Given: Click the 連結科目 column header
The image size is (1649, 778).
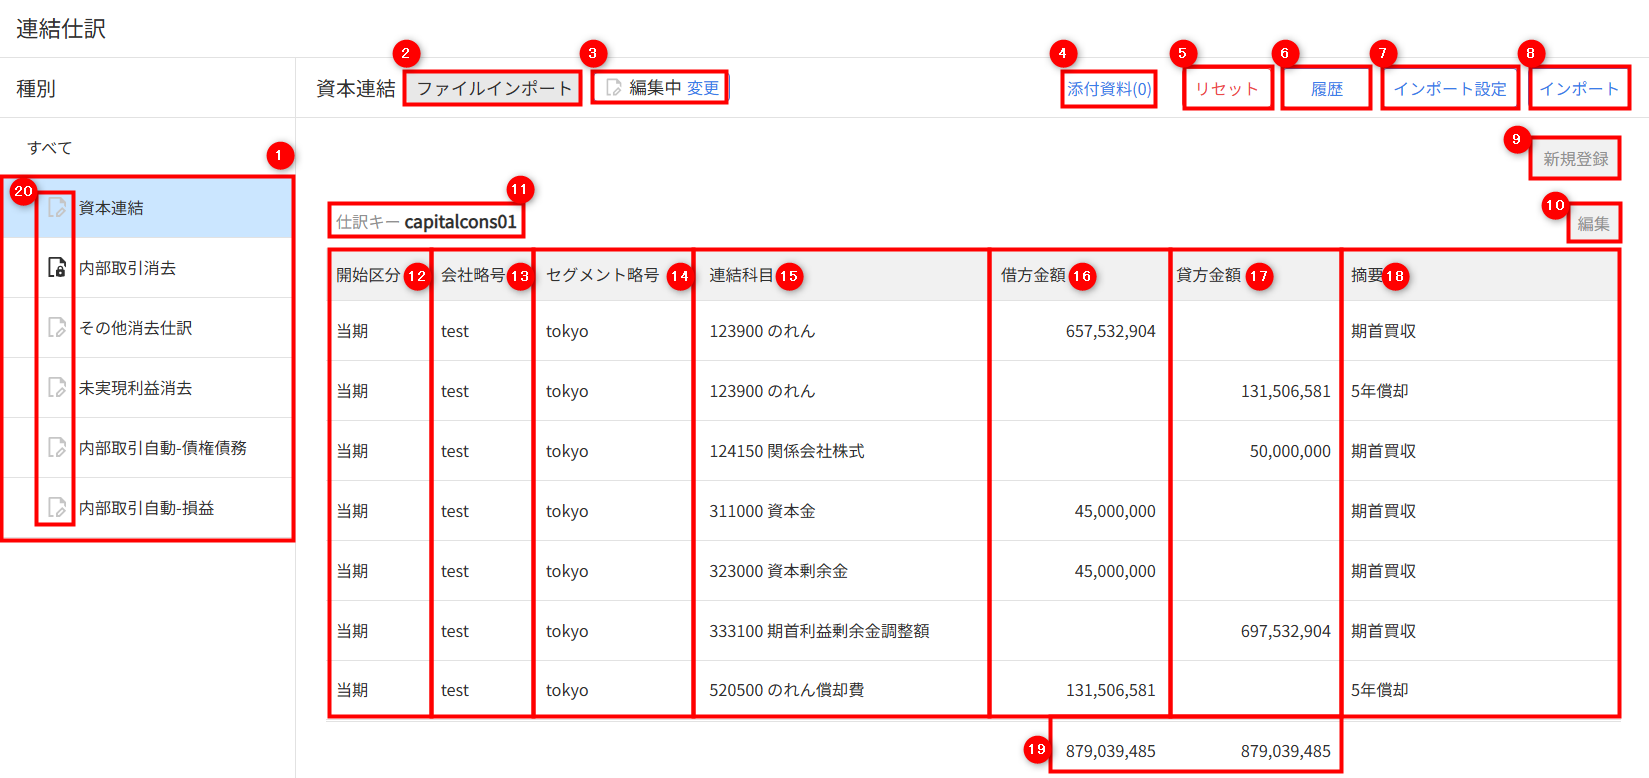Looking at the screenshot, I should tap(741, 275).
